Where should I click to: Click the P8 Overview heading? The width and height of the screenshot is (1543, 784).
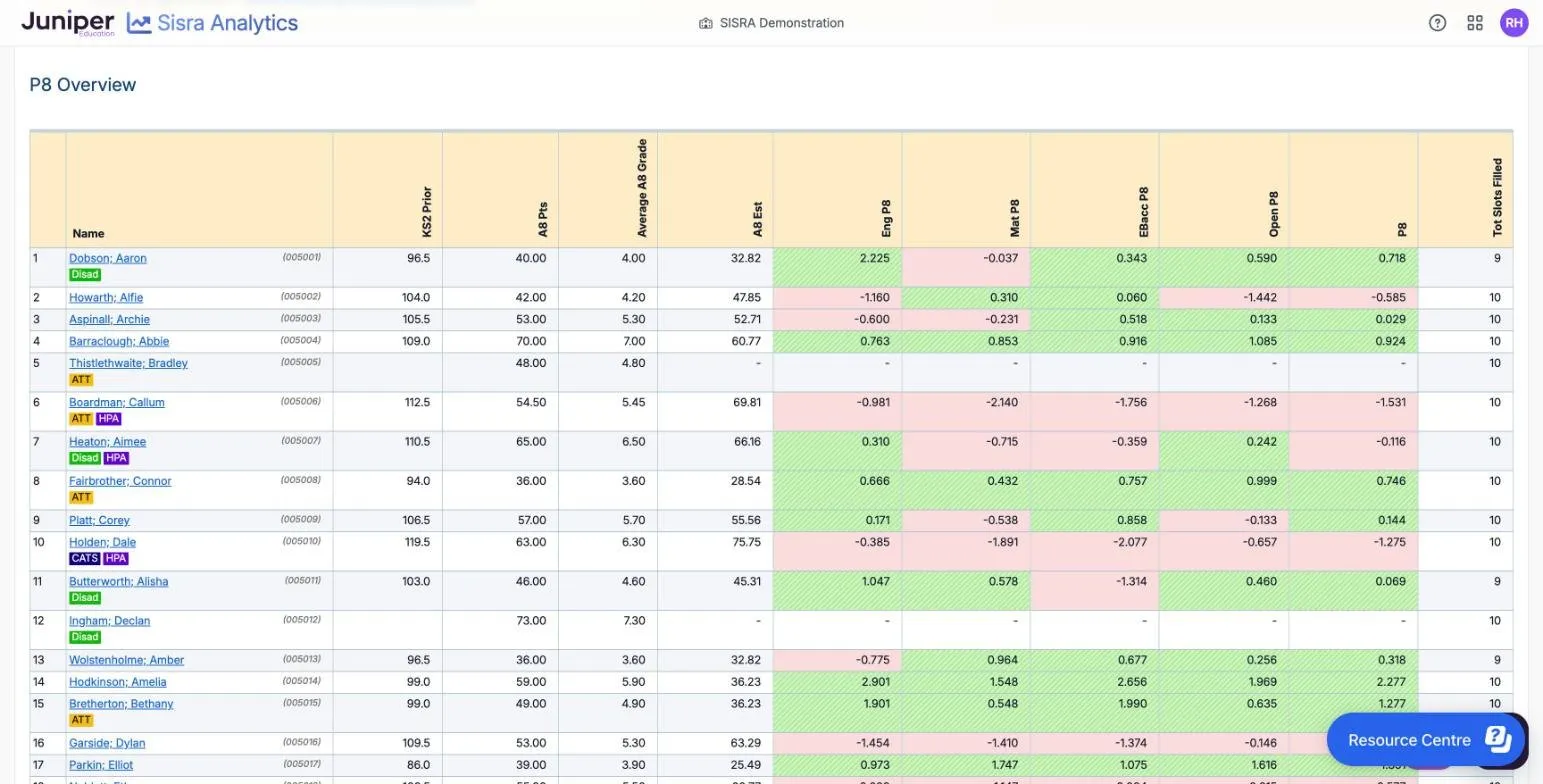point(83,85)
